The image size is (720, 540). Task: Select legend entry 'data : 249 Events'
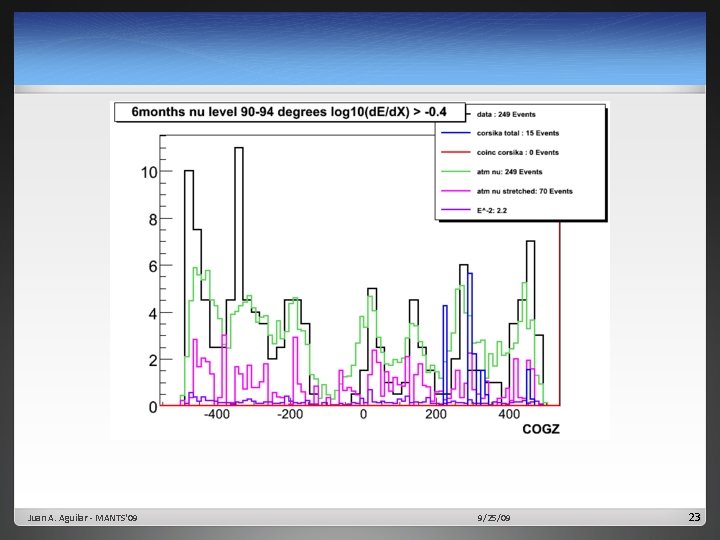[x=506, y=114]
